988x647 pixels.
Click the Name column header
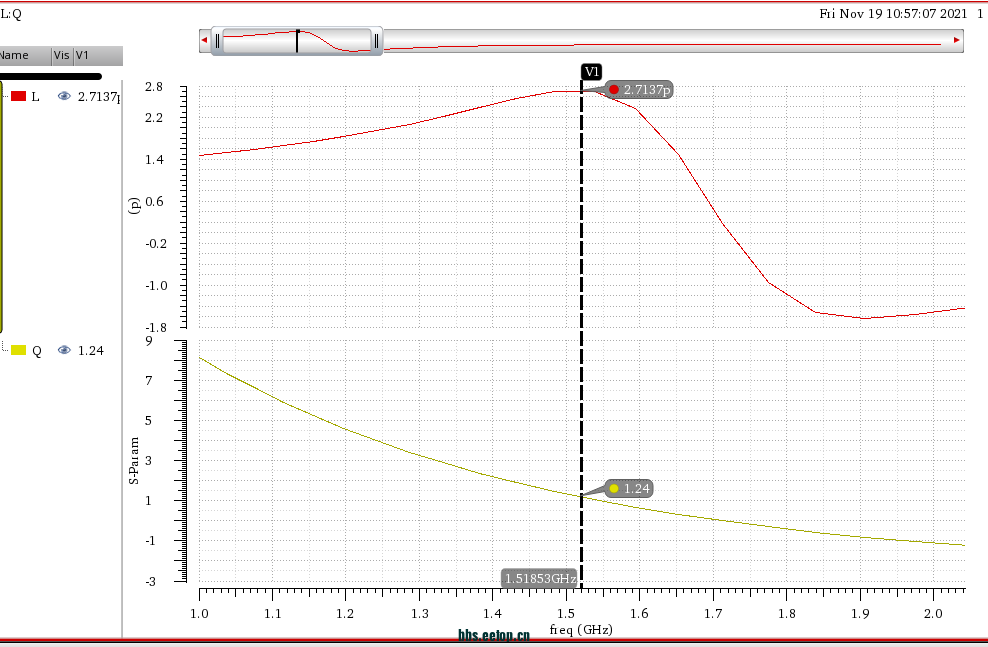[x=25, y=55]
